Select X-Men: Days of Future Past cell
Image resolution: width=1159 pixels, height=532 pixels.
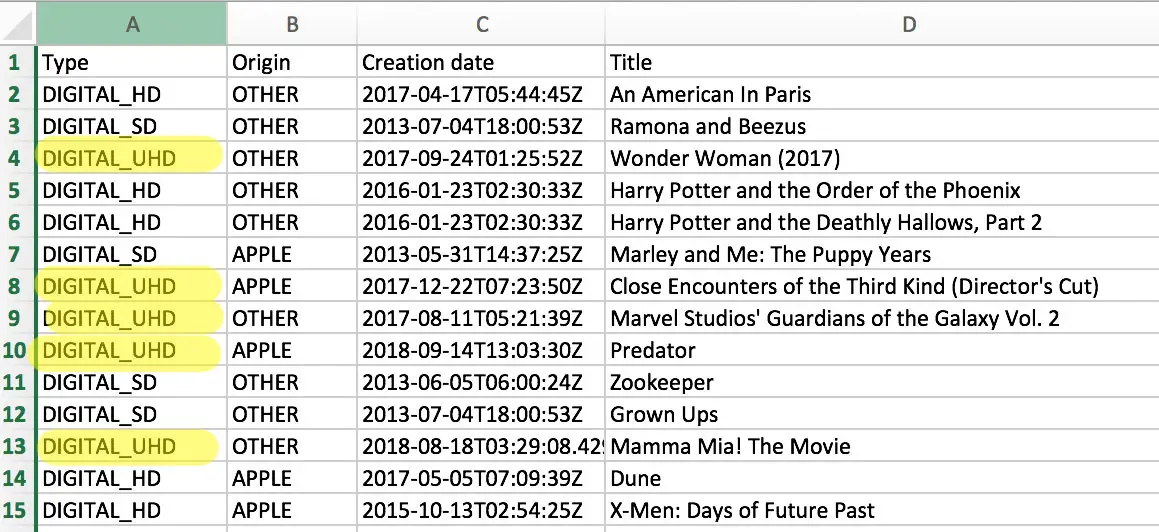point(883,510)
